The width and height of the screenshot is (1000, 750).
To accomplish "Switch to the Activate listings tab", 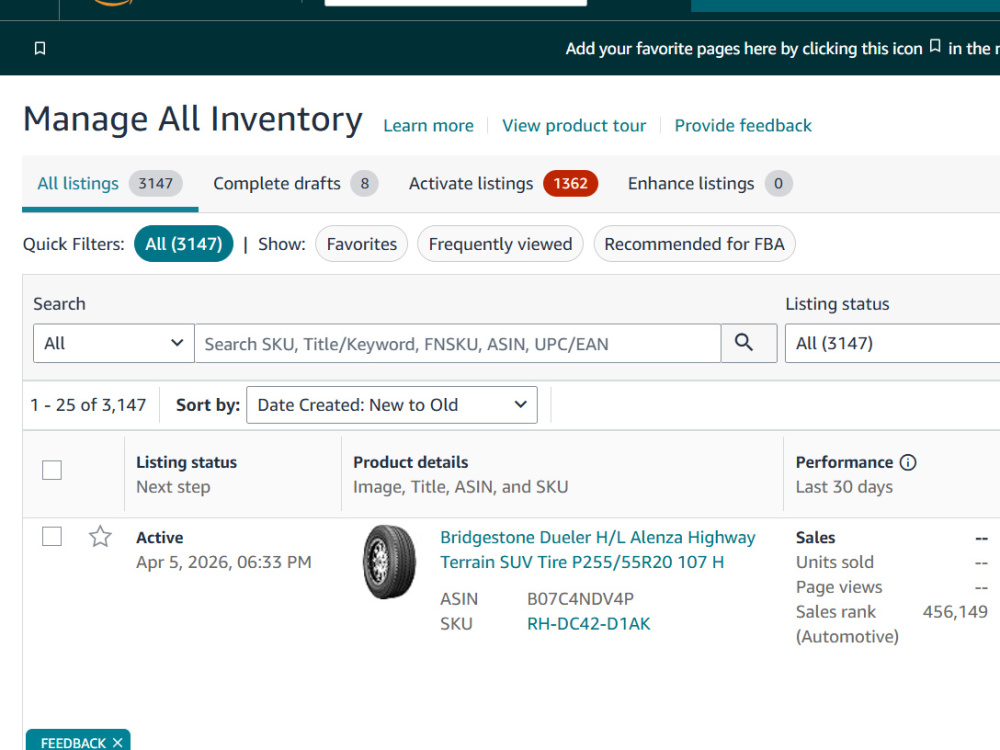I will tap(503, 184).
